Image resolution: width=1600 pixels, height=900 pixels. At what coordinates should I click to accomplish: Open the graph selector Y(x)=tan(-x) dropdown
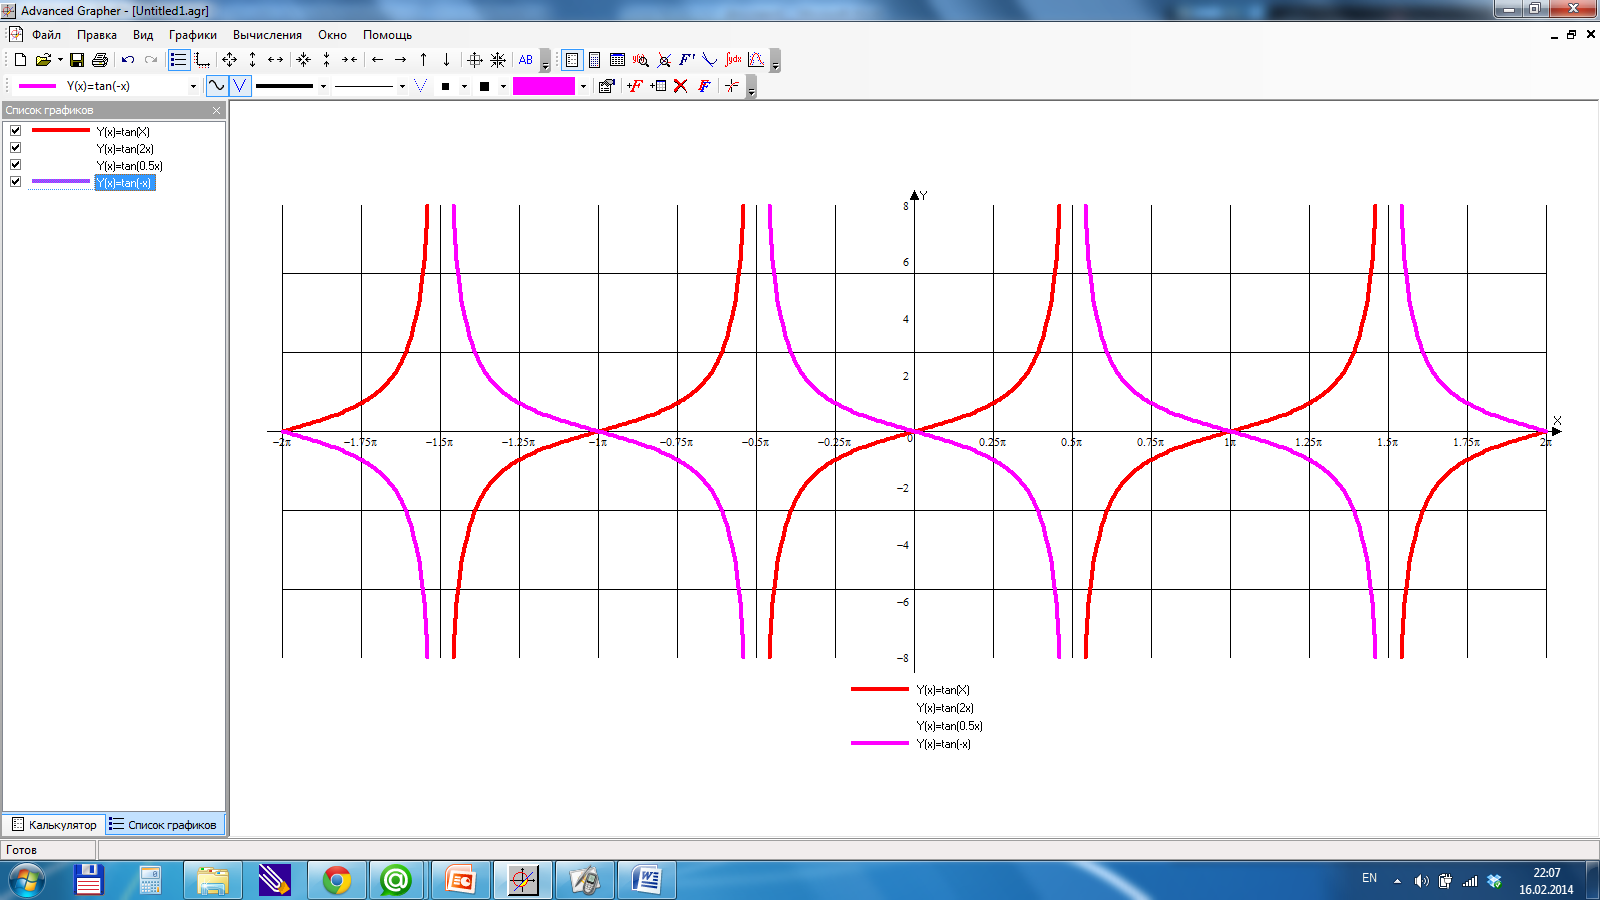tap(194, 87)
